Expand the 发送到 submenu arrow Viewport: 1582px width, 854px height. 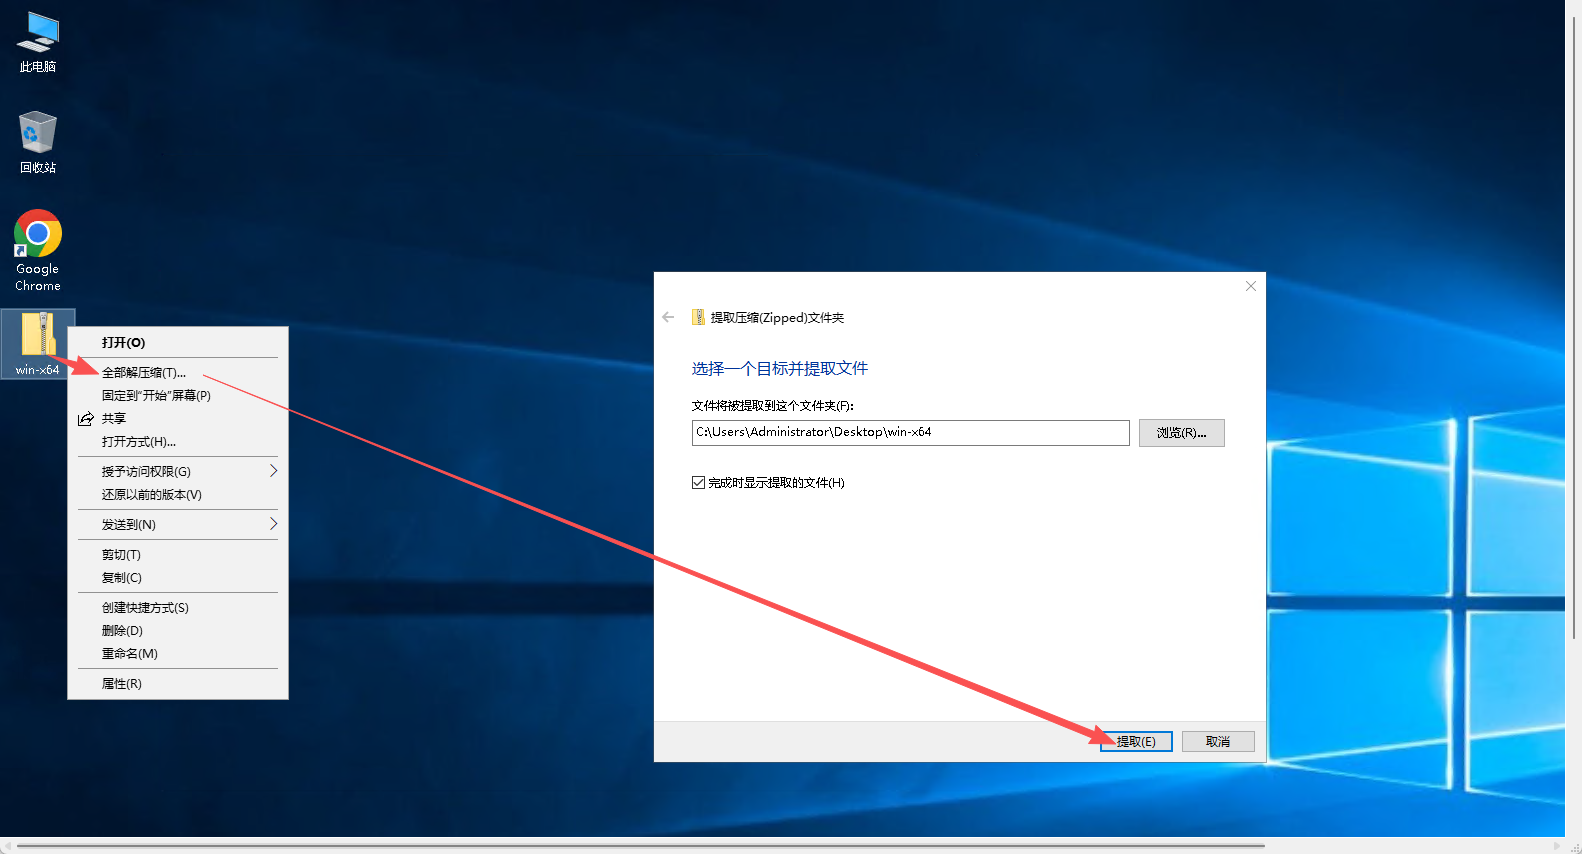[273, 524]
